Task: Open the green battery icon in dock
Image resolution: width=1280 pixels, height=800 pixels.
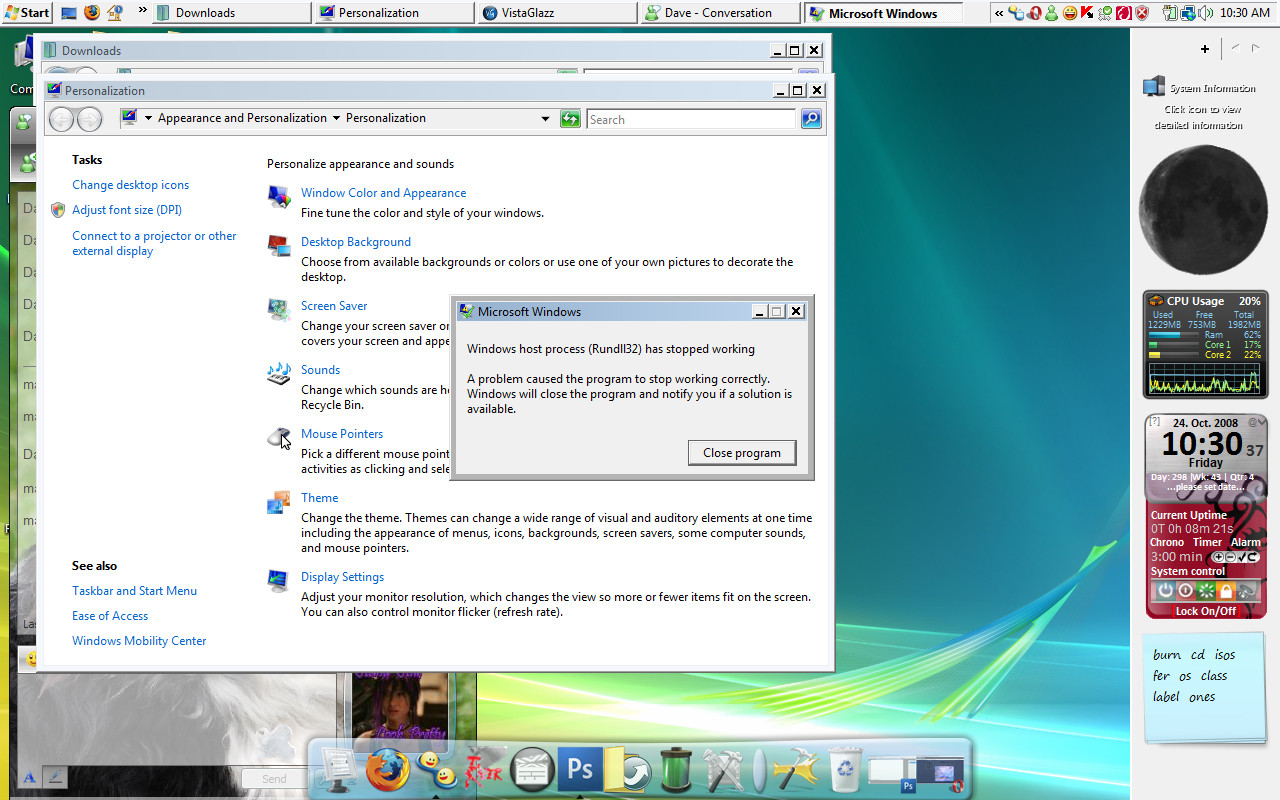Action: [x=676, y=770]
